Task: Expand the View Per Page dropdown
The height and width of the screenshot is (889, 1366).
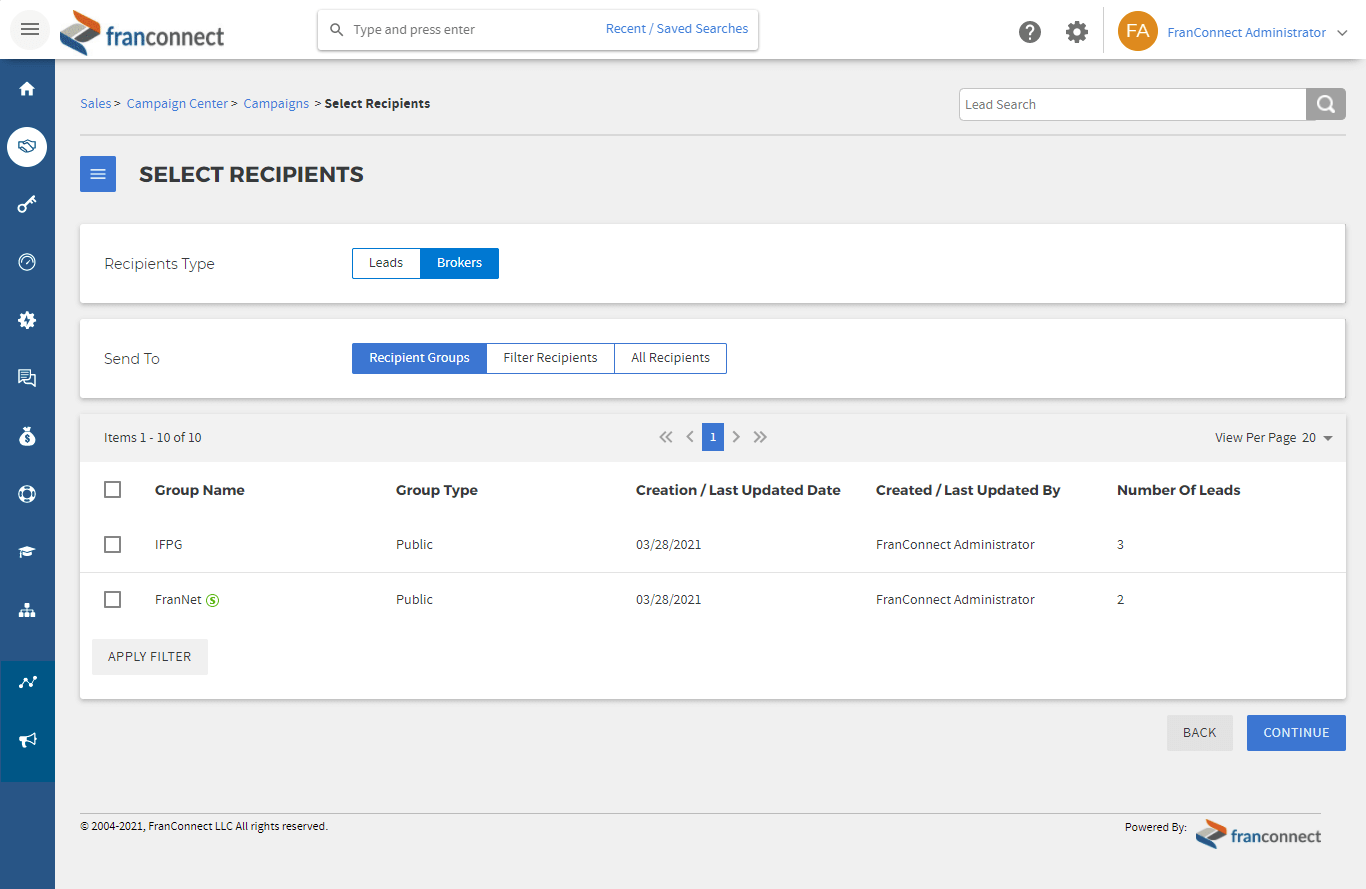Action: pyautogui.click(x=1318, y=438)
